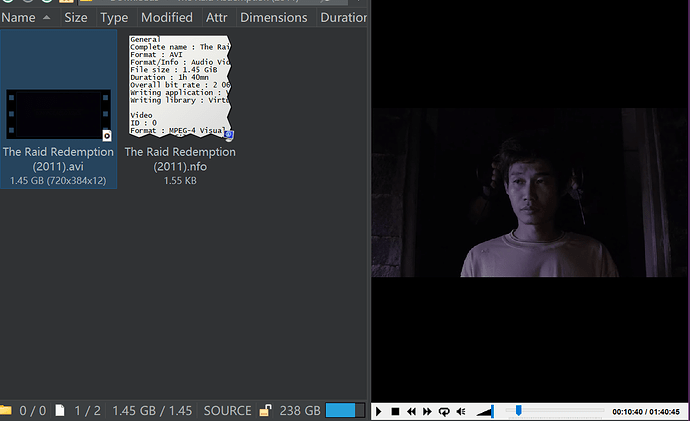Click the 1.55 KB size label
The height and width of the screenshot is (421, 690).
click(180, 181)
